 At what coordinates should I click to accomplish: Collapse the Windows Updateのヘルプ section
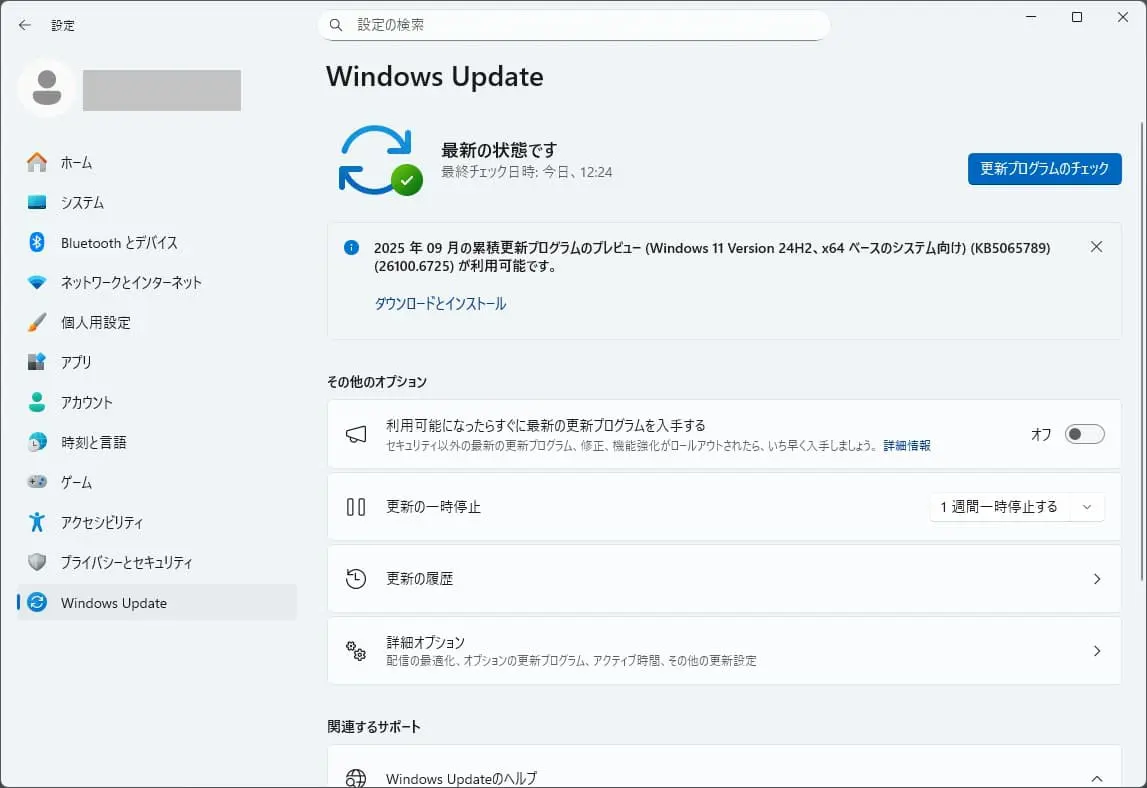click(1096, 778)
